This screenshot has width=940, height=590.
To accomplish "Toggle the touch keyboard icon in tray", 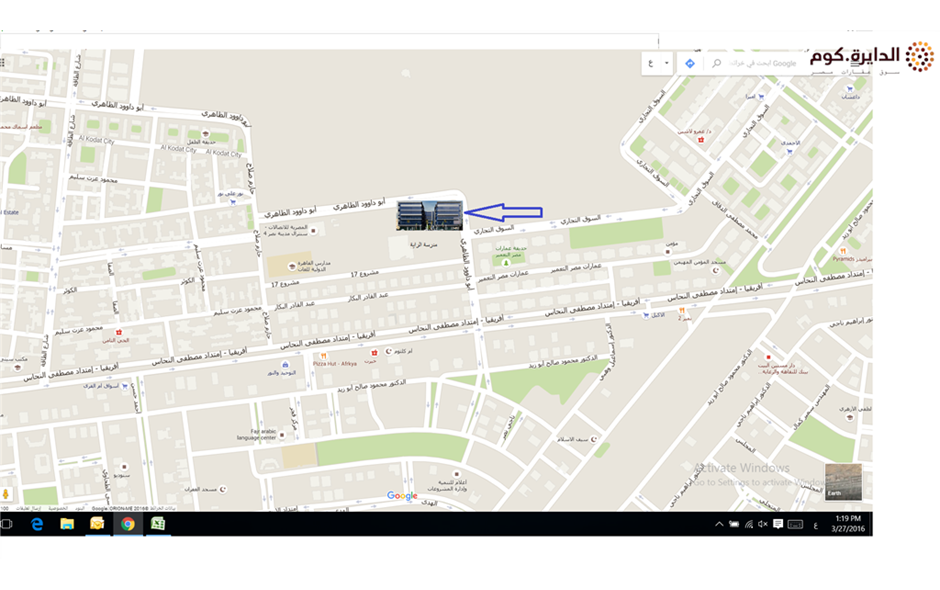I will pos(796,524).
